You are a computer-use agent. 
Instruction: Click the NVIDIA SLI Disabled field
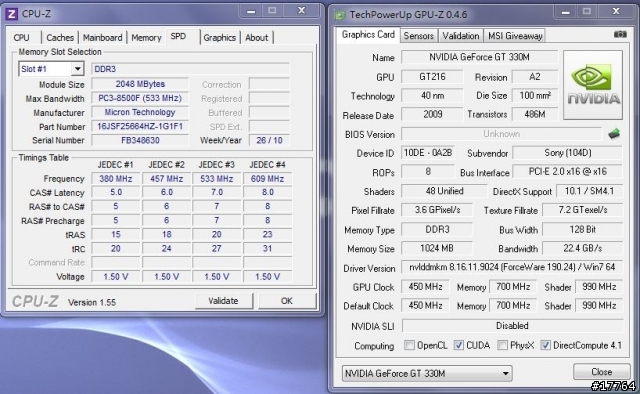click(x=512, y=326)
